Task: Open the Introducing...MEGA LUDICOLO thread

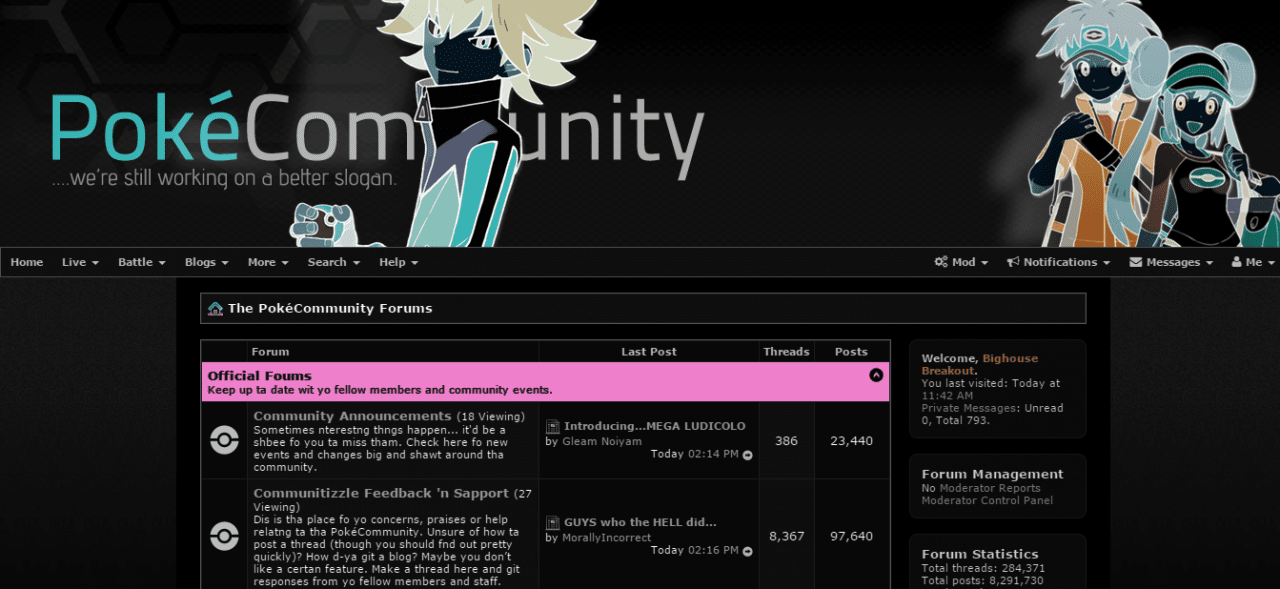Action: click(655, 426)
